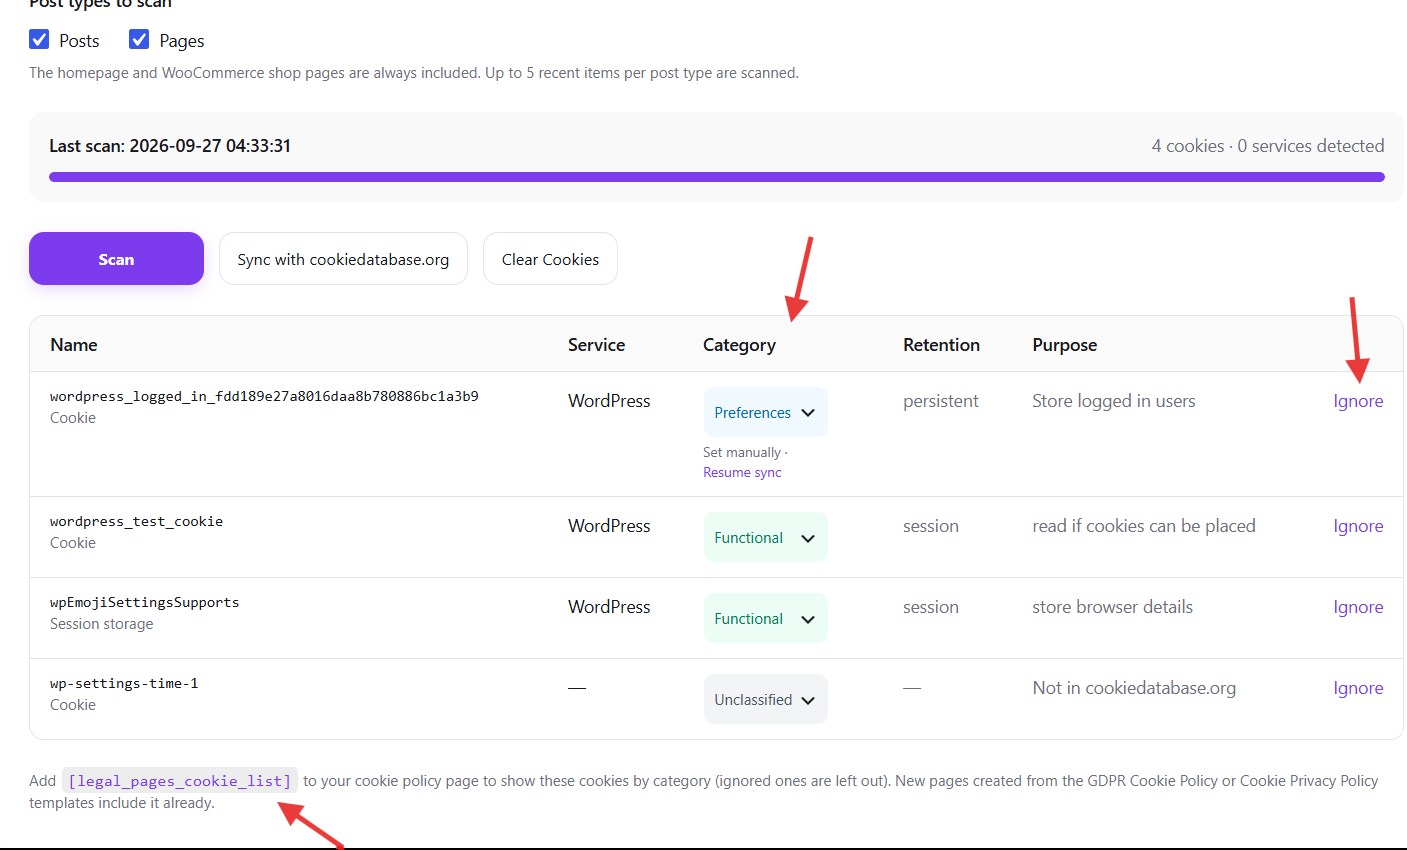Open Functional category dropdown for wordpress_test_cookie
This screenshot has width=1407, height=850.
point(765,537)
